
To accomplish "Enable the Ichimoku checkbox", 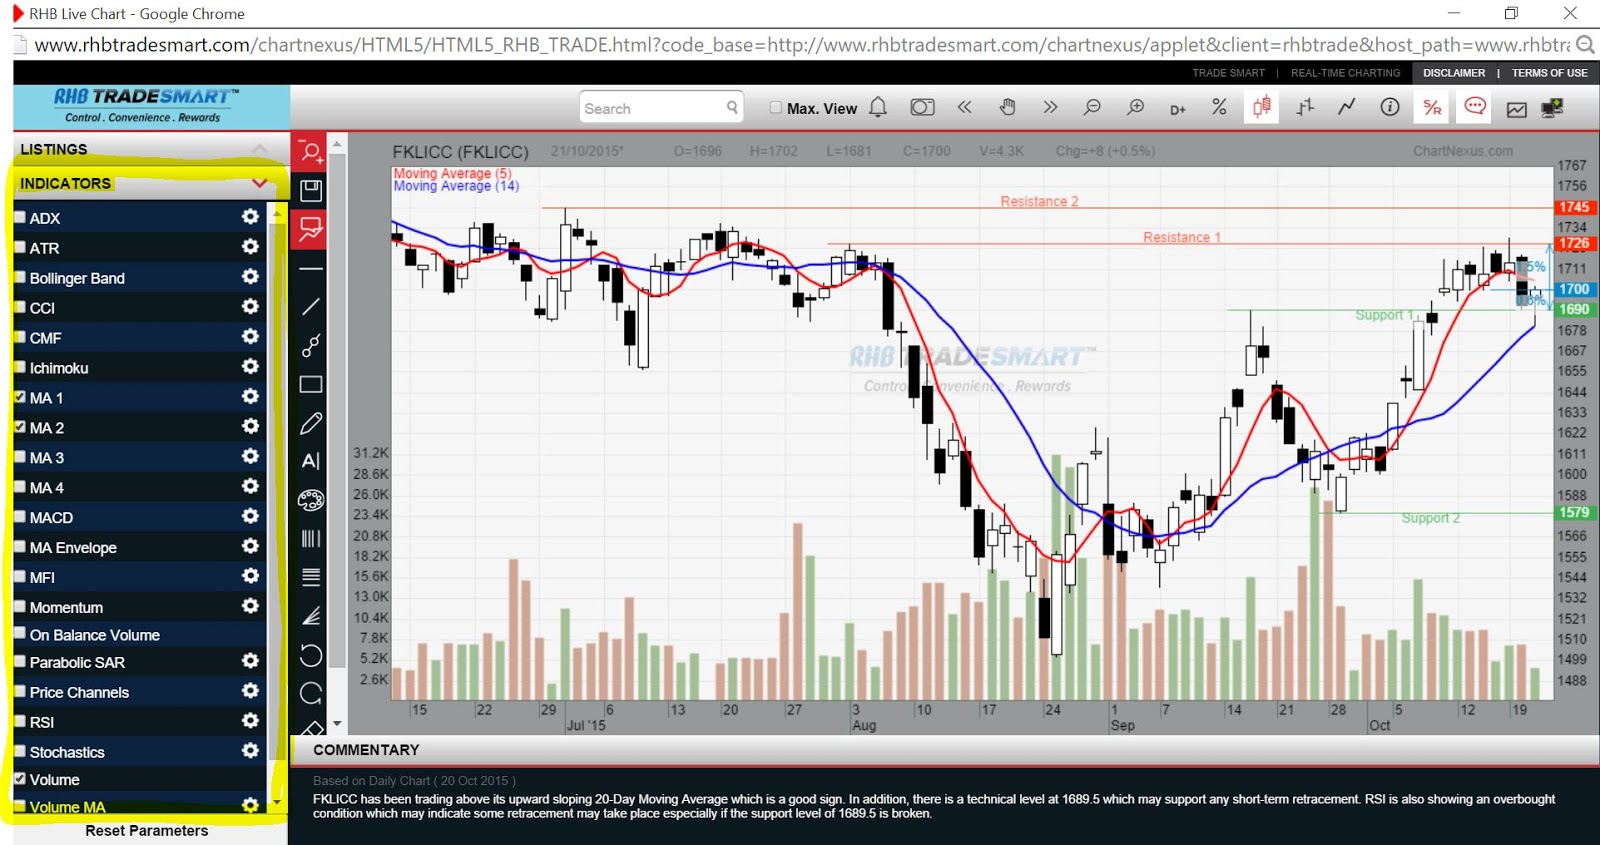I will coord(20,367).
